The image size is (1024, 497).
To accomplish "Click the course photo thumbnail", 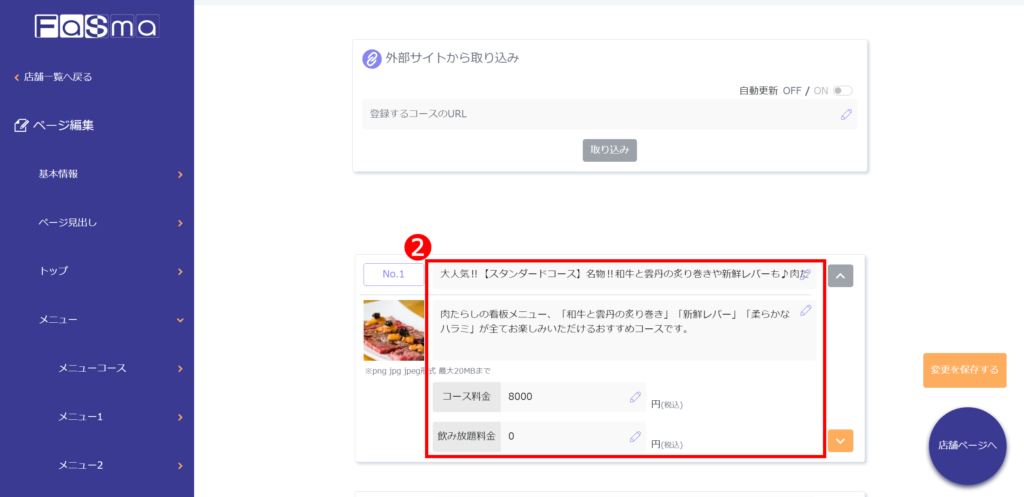I will (393, 330).
